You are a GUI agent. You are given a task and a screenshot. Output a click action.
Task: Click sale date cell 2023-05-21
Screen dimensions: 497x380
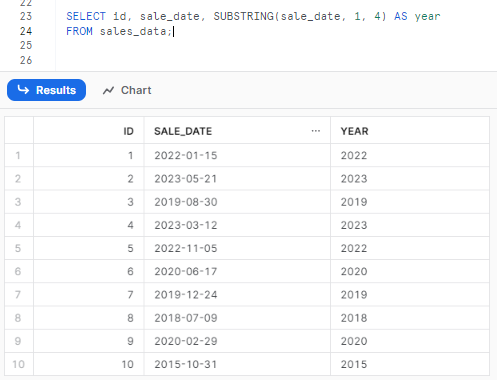(237, 179)
